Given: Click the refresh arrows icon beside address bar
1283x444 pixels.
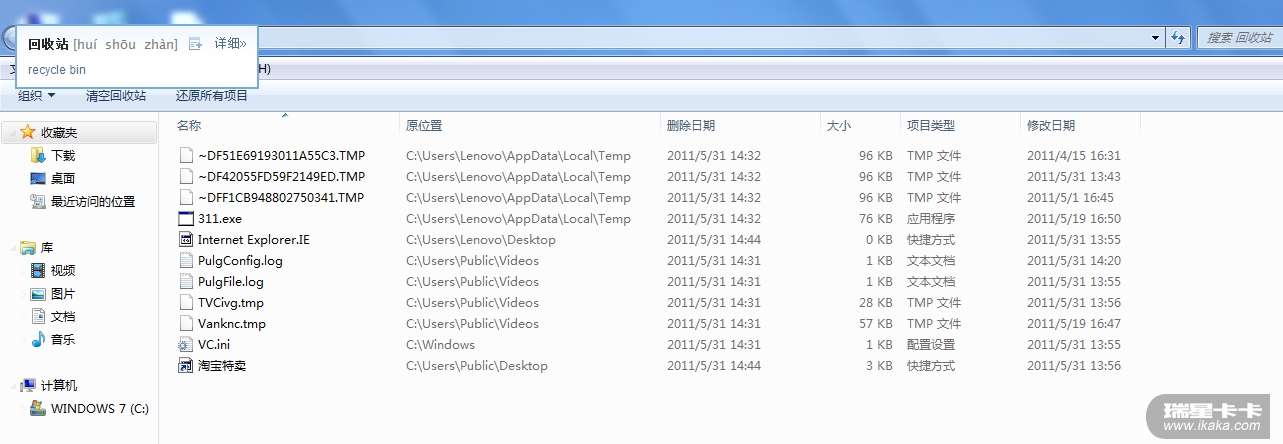Looking at the screenshot, I should 1178,37.
